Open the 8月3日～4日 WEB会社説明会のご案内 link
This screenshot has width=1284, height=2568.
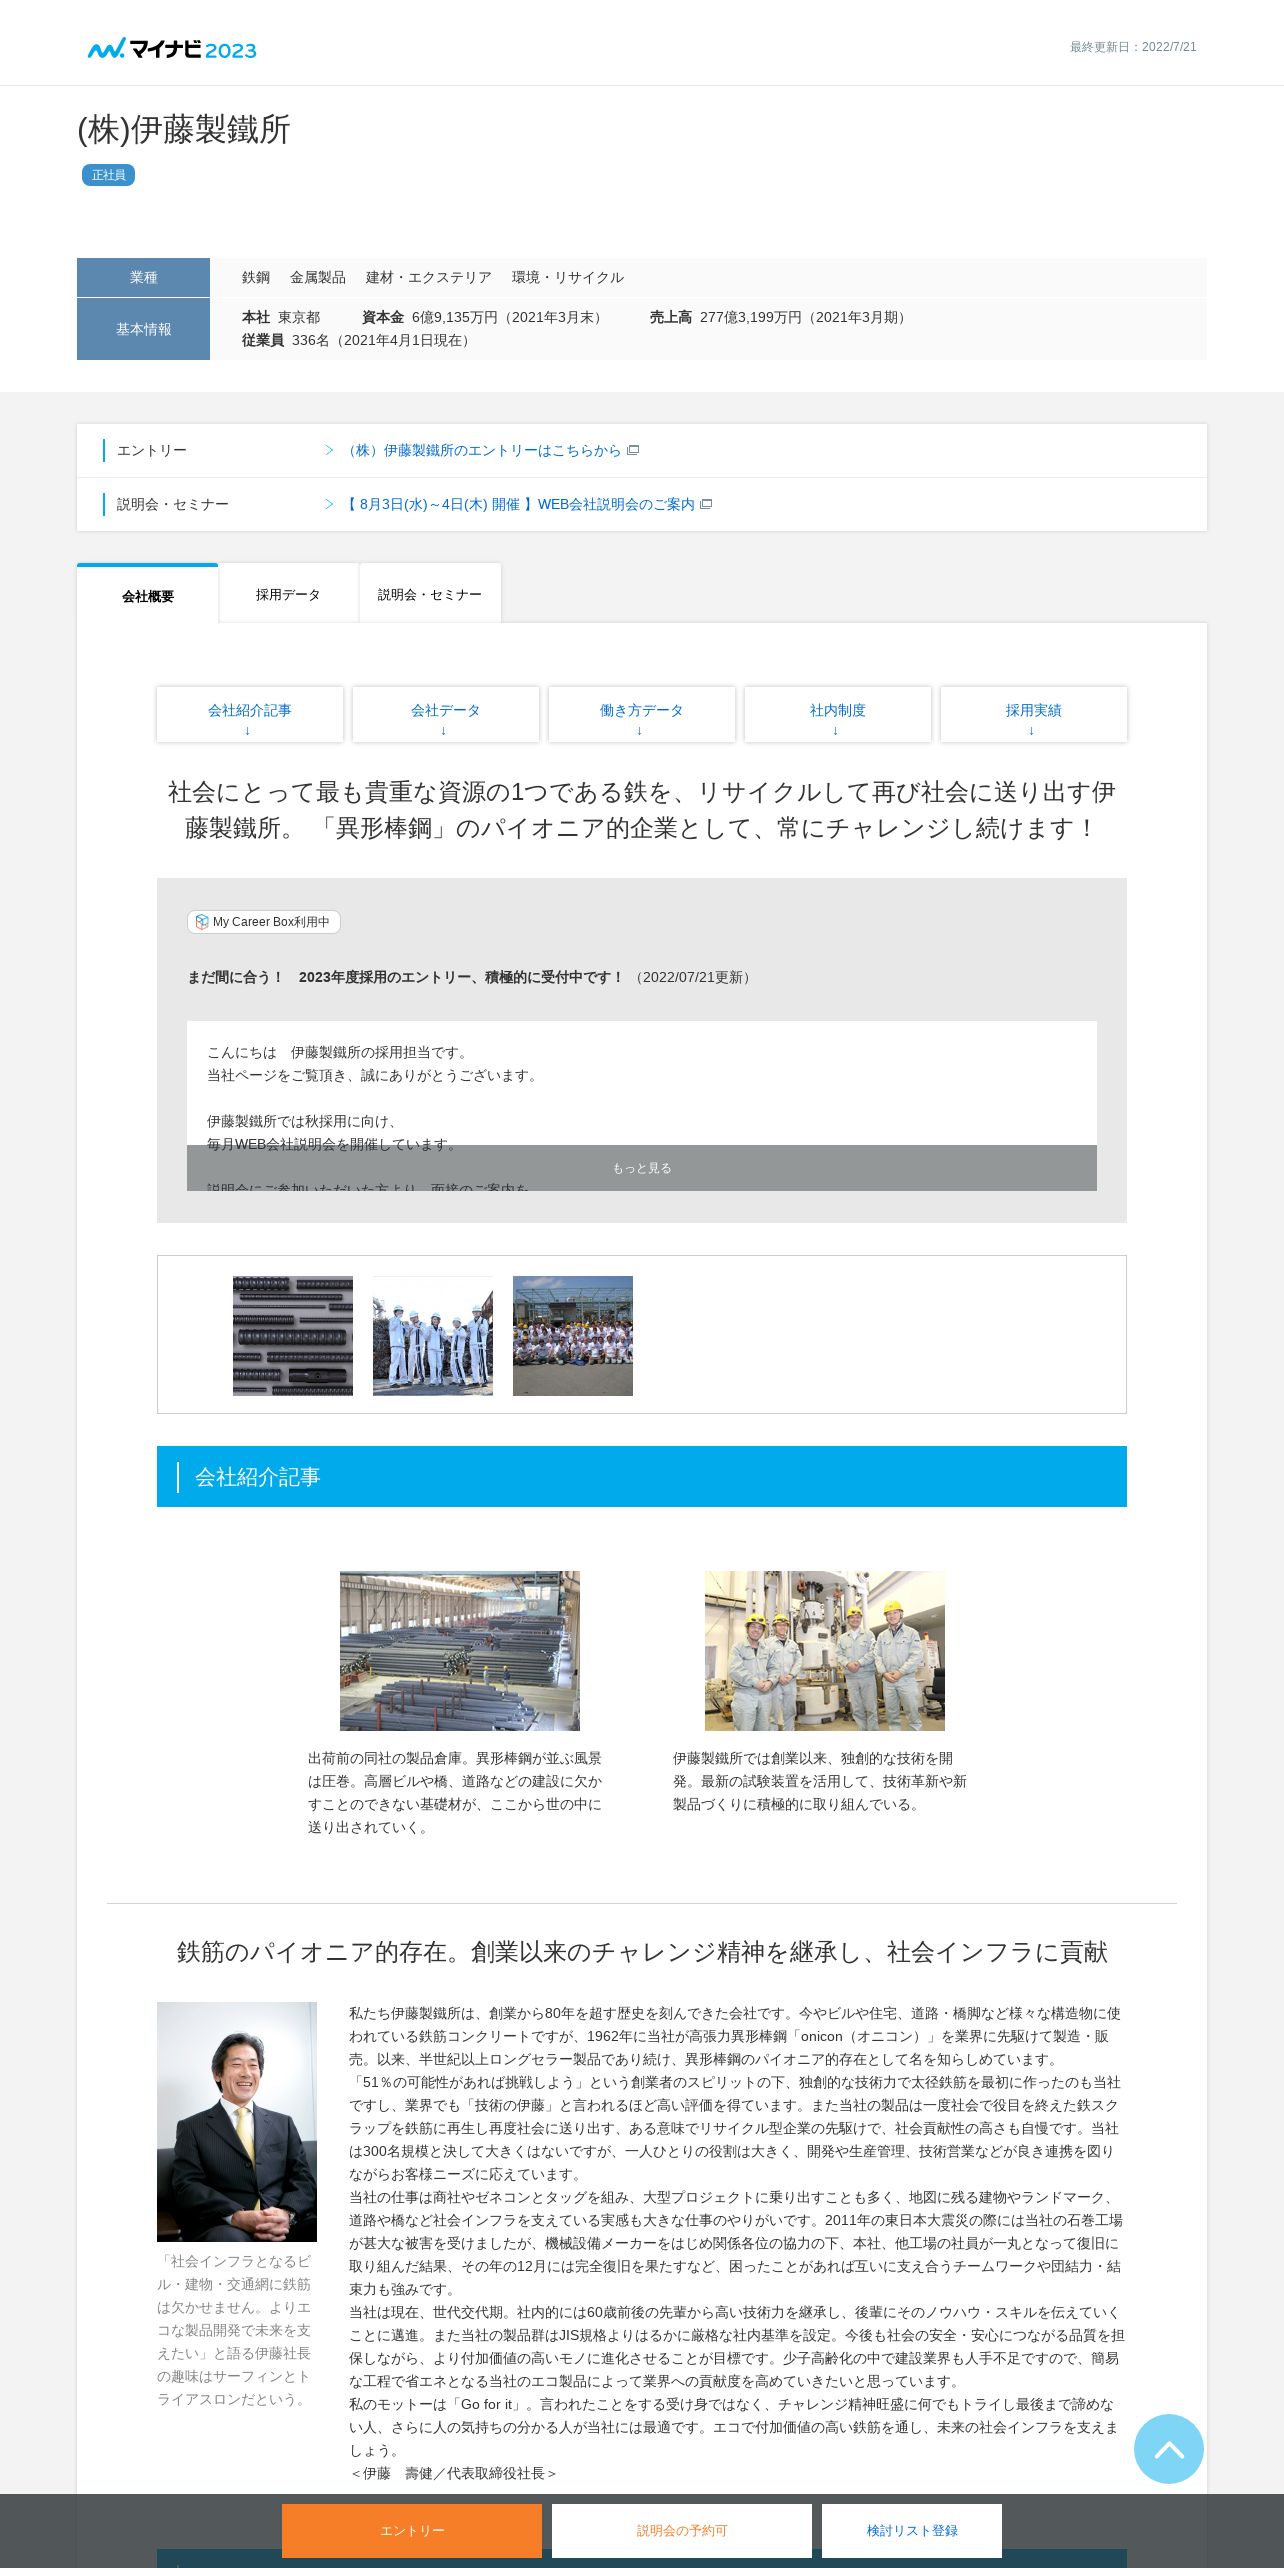pyautogui.click(x=518, y=505)
